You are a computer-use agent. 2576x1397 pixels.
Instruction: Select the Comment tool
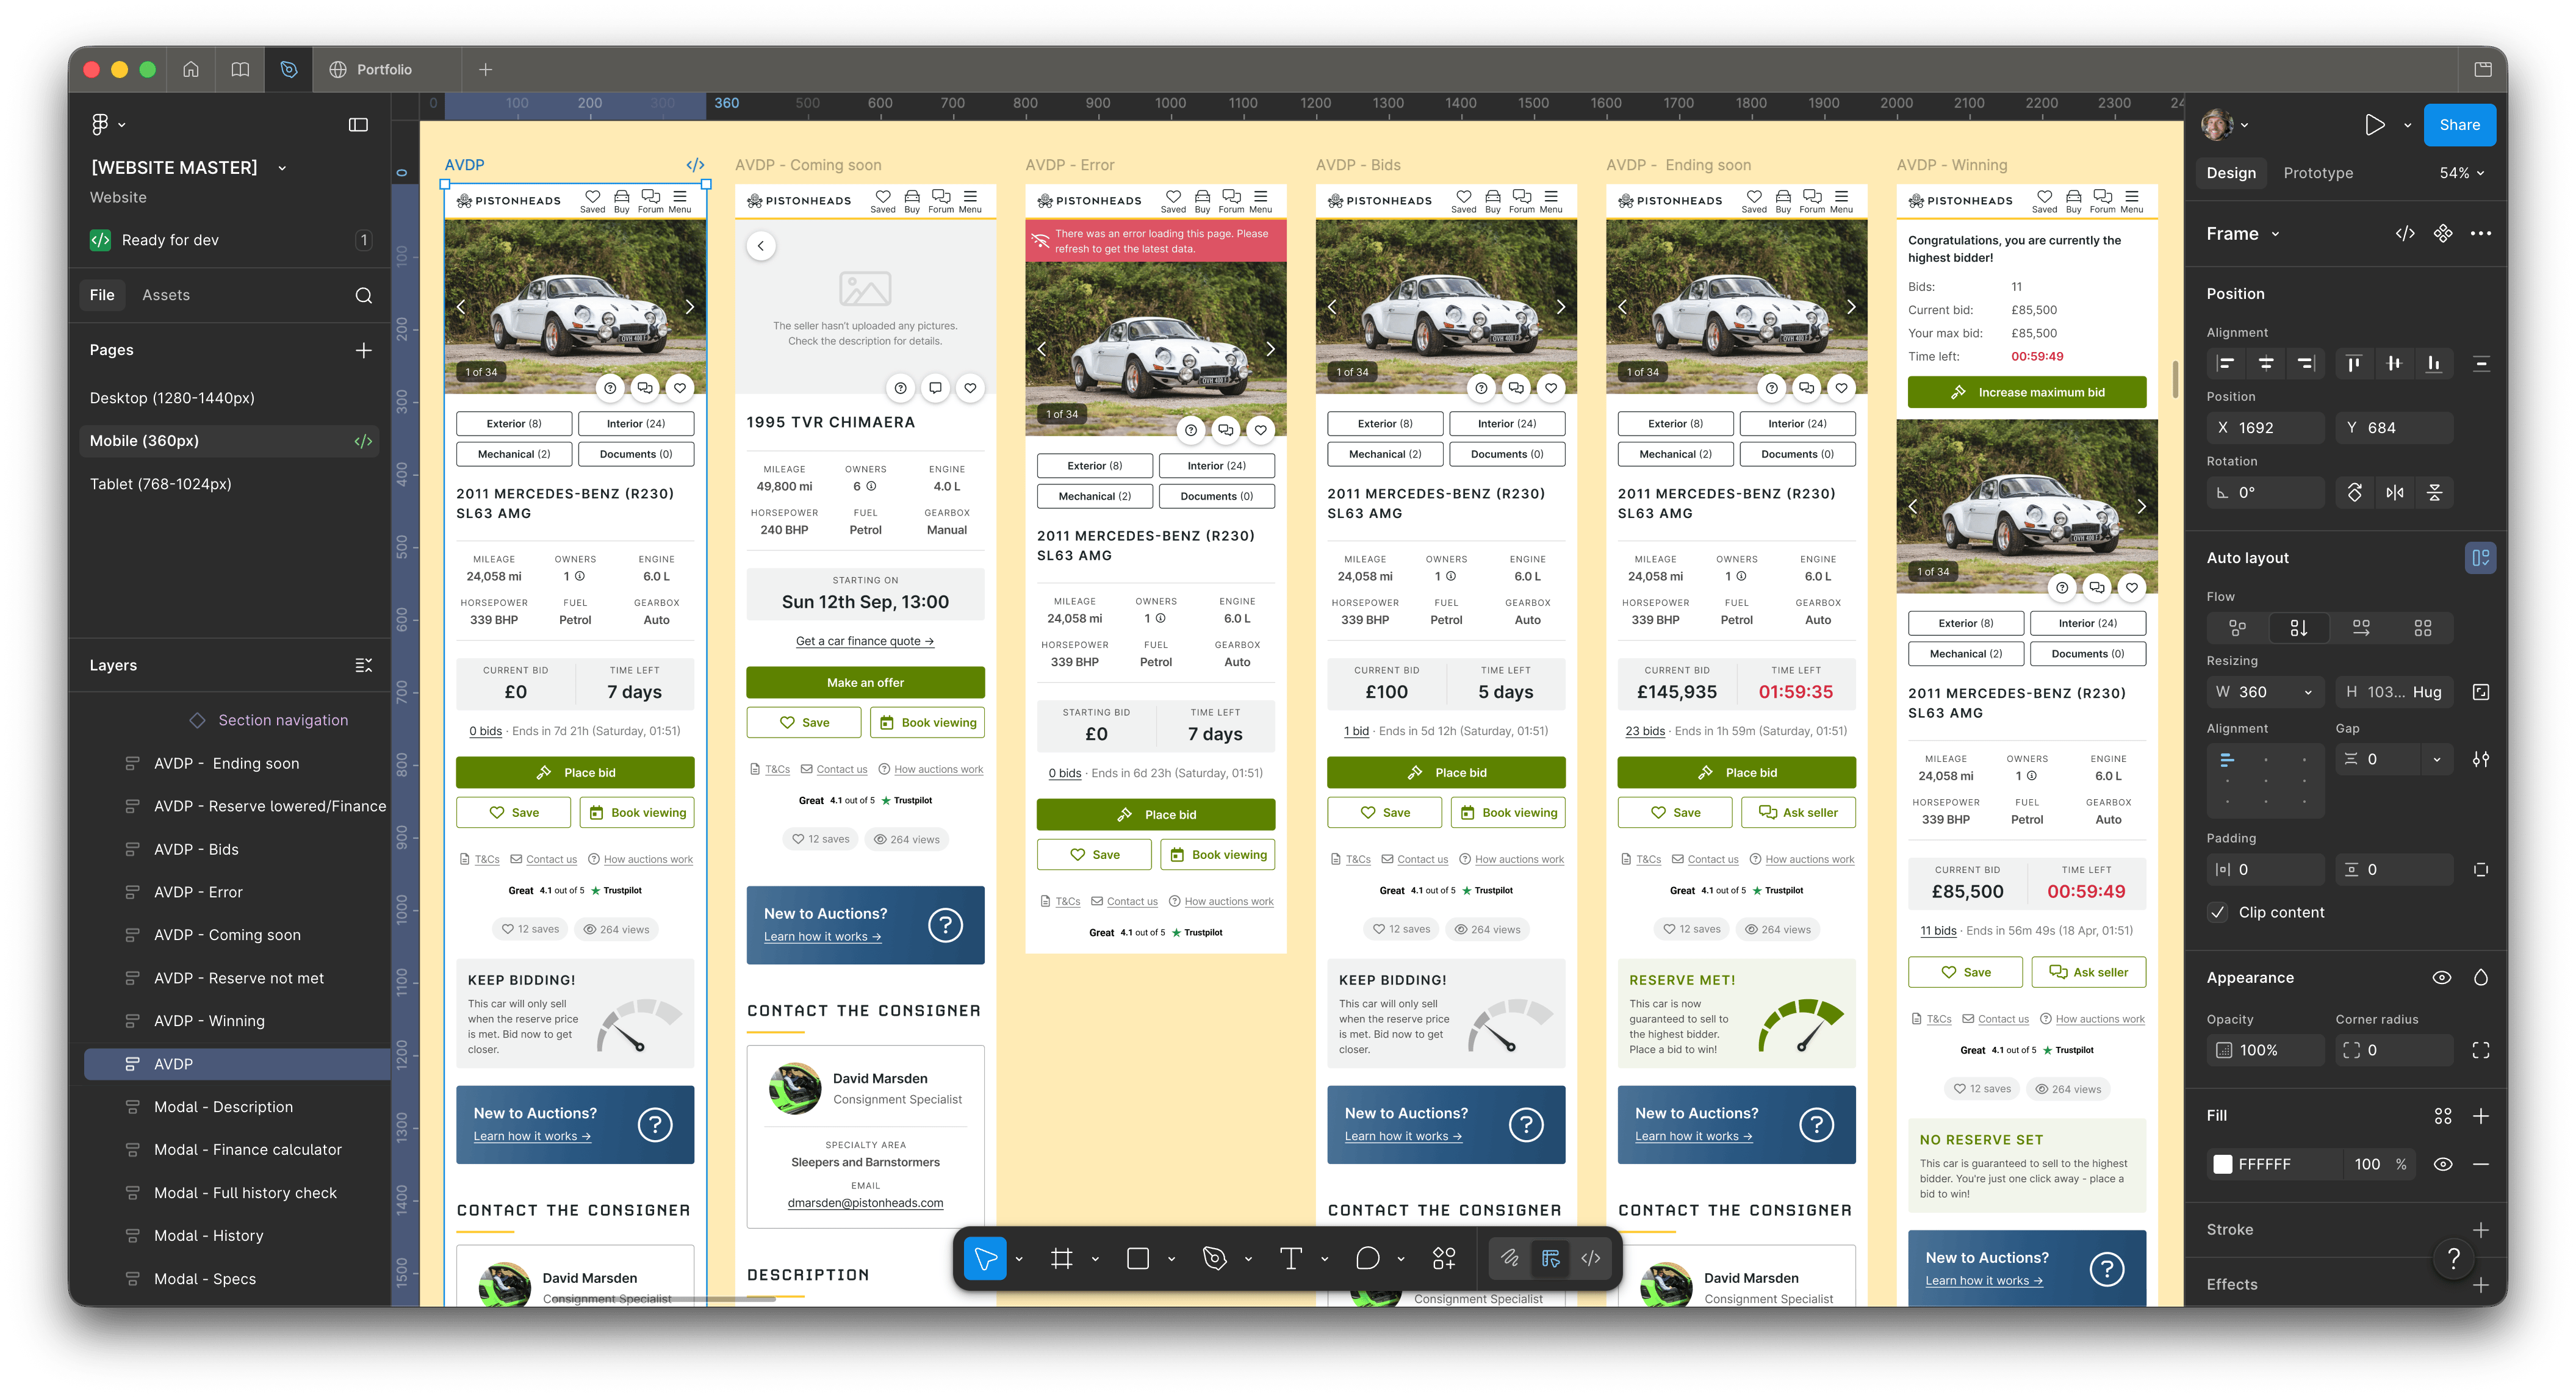pyautogui.click(x=1367, y=1258)
